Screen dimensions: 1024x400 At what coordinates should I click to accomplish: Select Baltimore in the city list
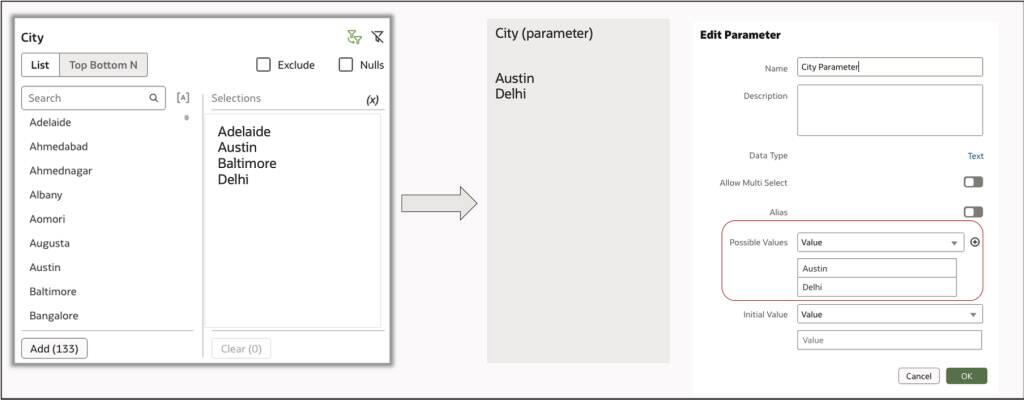tap(53, 292)
